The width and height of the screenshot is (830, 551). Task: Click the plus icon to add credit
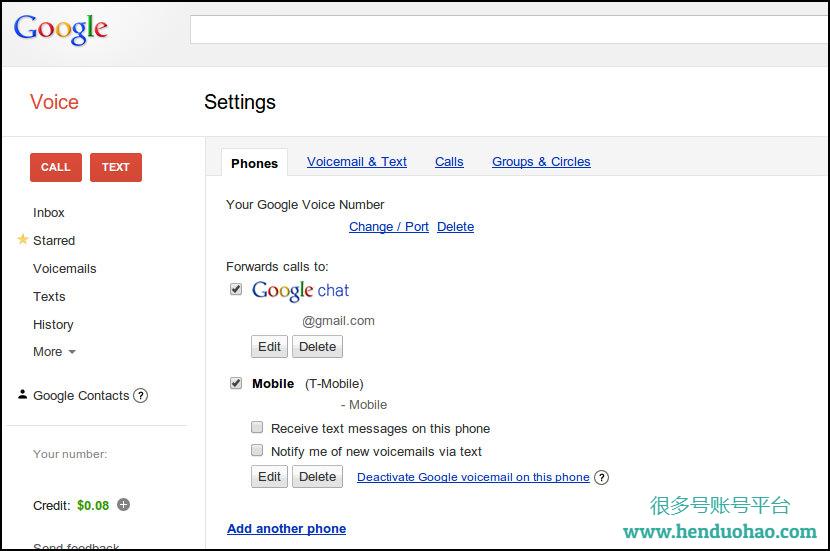click(x=123, y=504)
